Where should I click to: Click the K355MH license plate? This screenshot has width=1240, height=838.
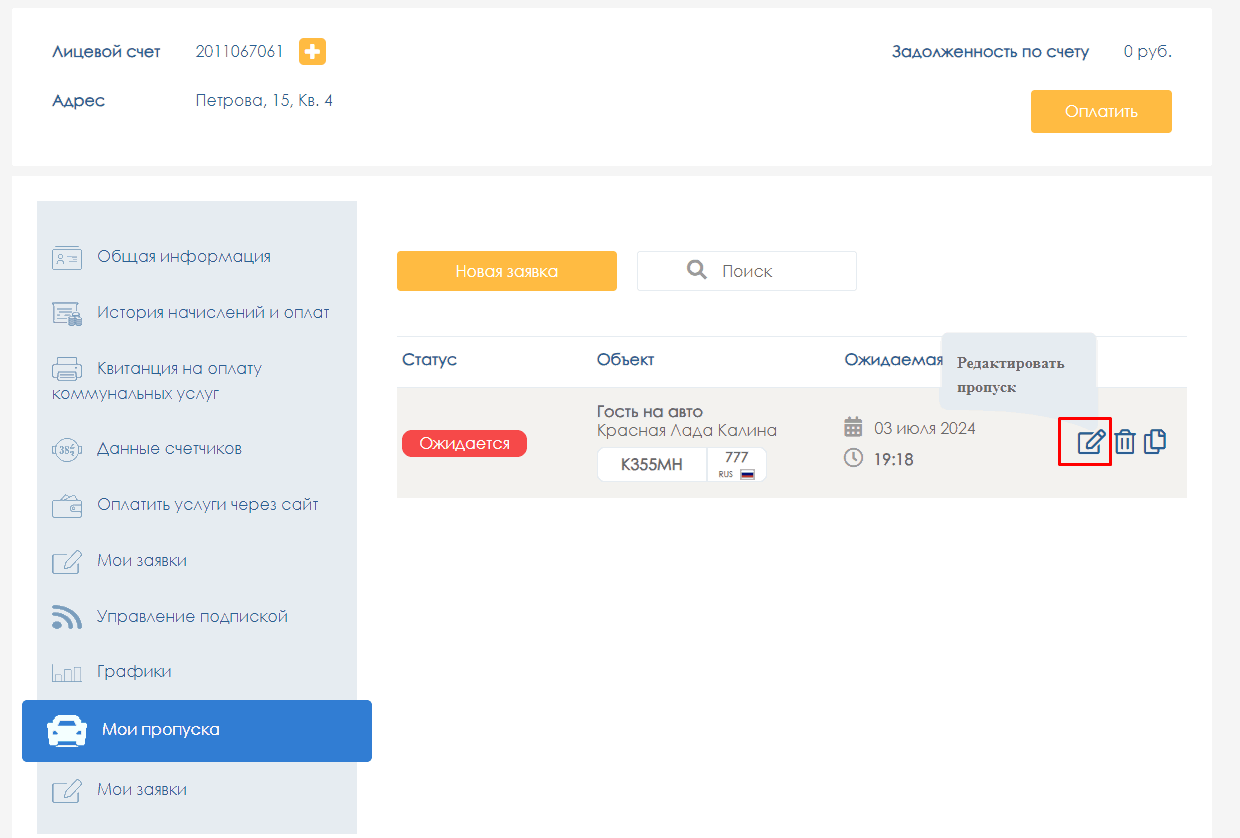coord(652,465)
